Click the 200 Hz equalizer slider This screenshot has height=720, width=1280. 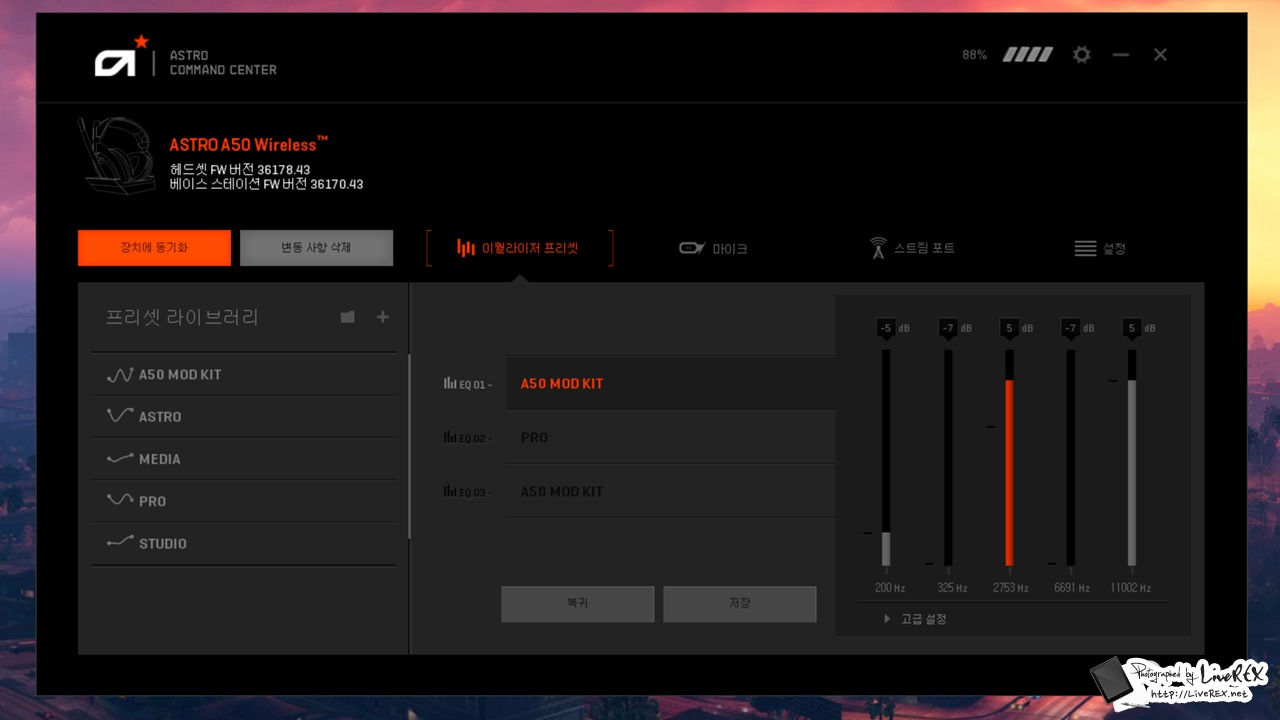(886, 458)
